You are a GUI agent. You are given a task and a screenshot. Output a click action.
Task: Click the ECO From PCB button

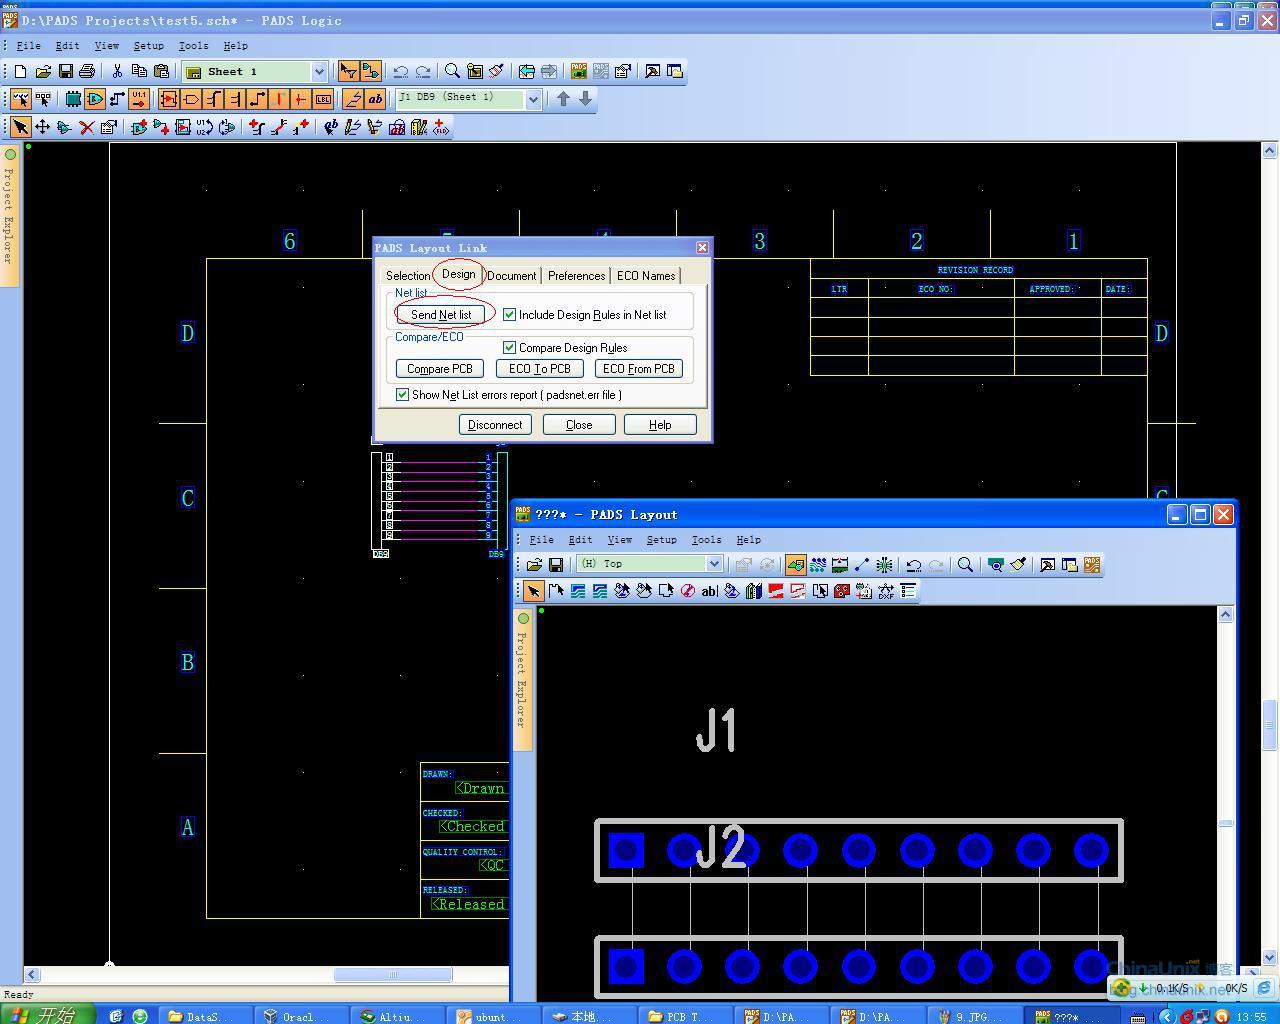tap(639, 368)
